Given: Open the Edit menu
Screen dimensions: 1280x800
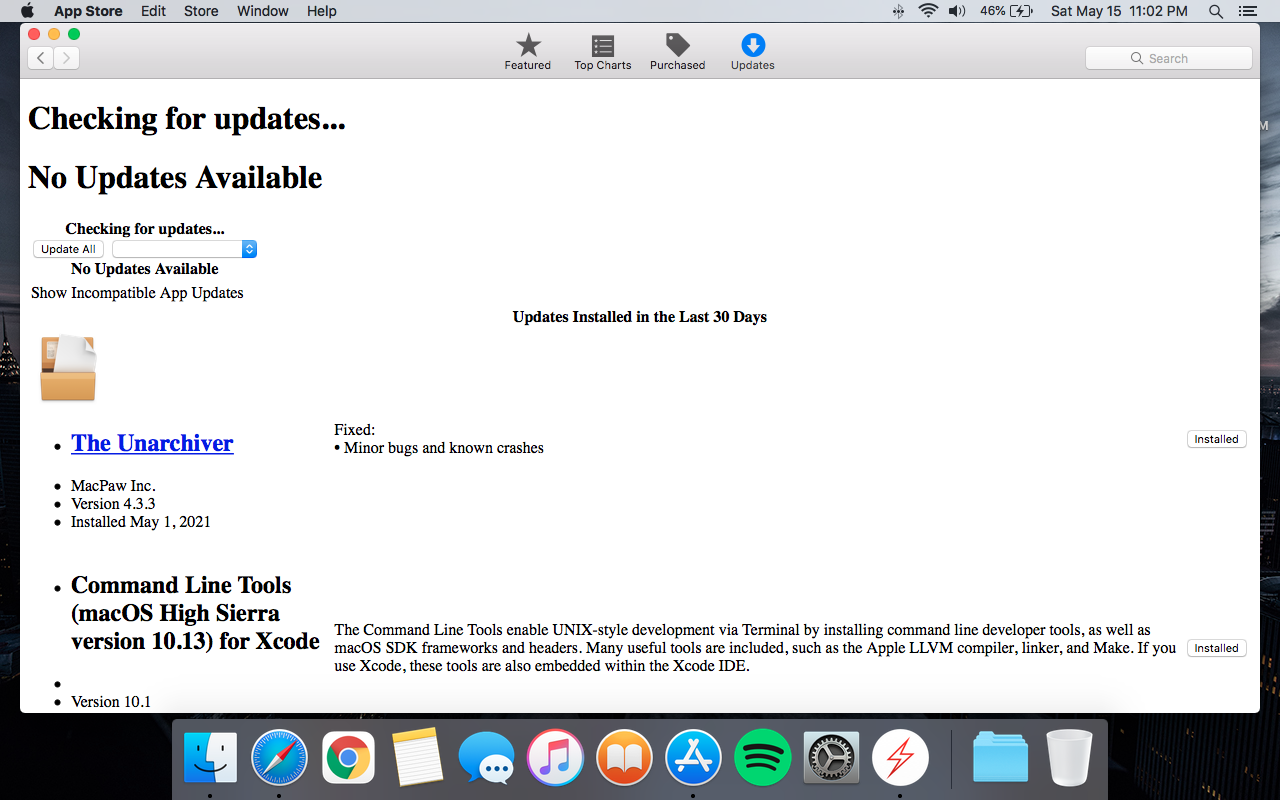Looking at the screenshot, I should (x=153, y=11).
